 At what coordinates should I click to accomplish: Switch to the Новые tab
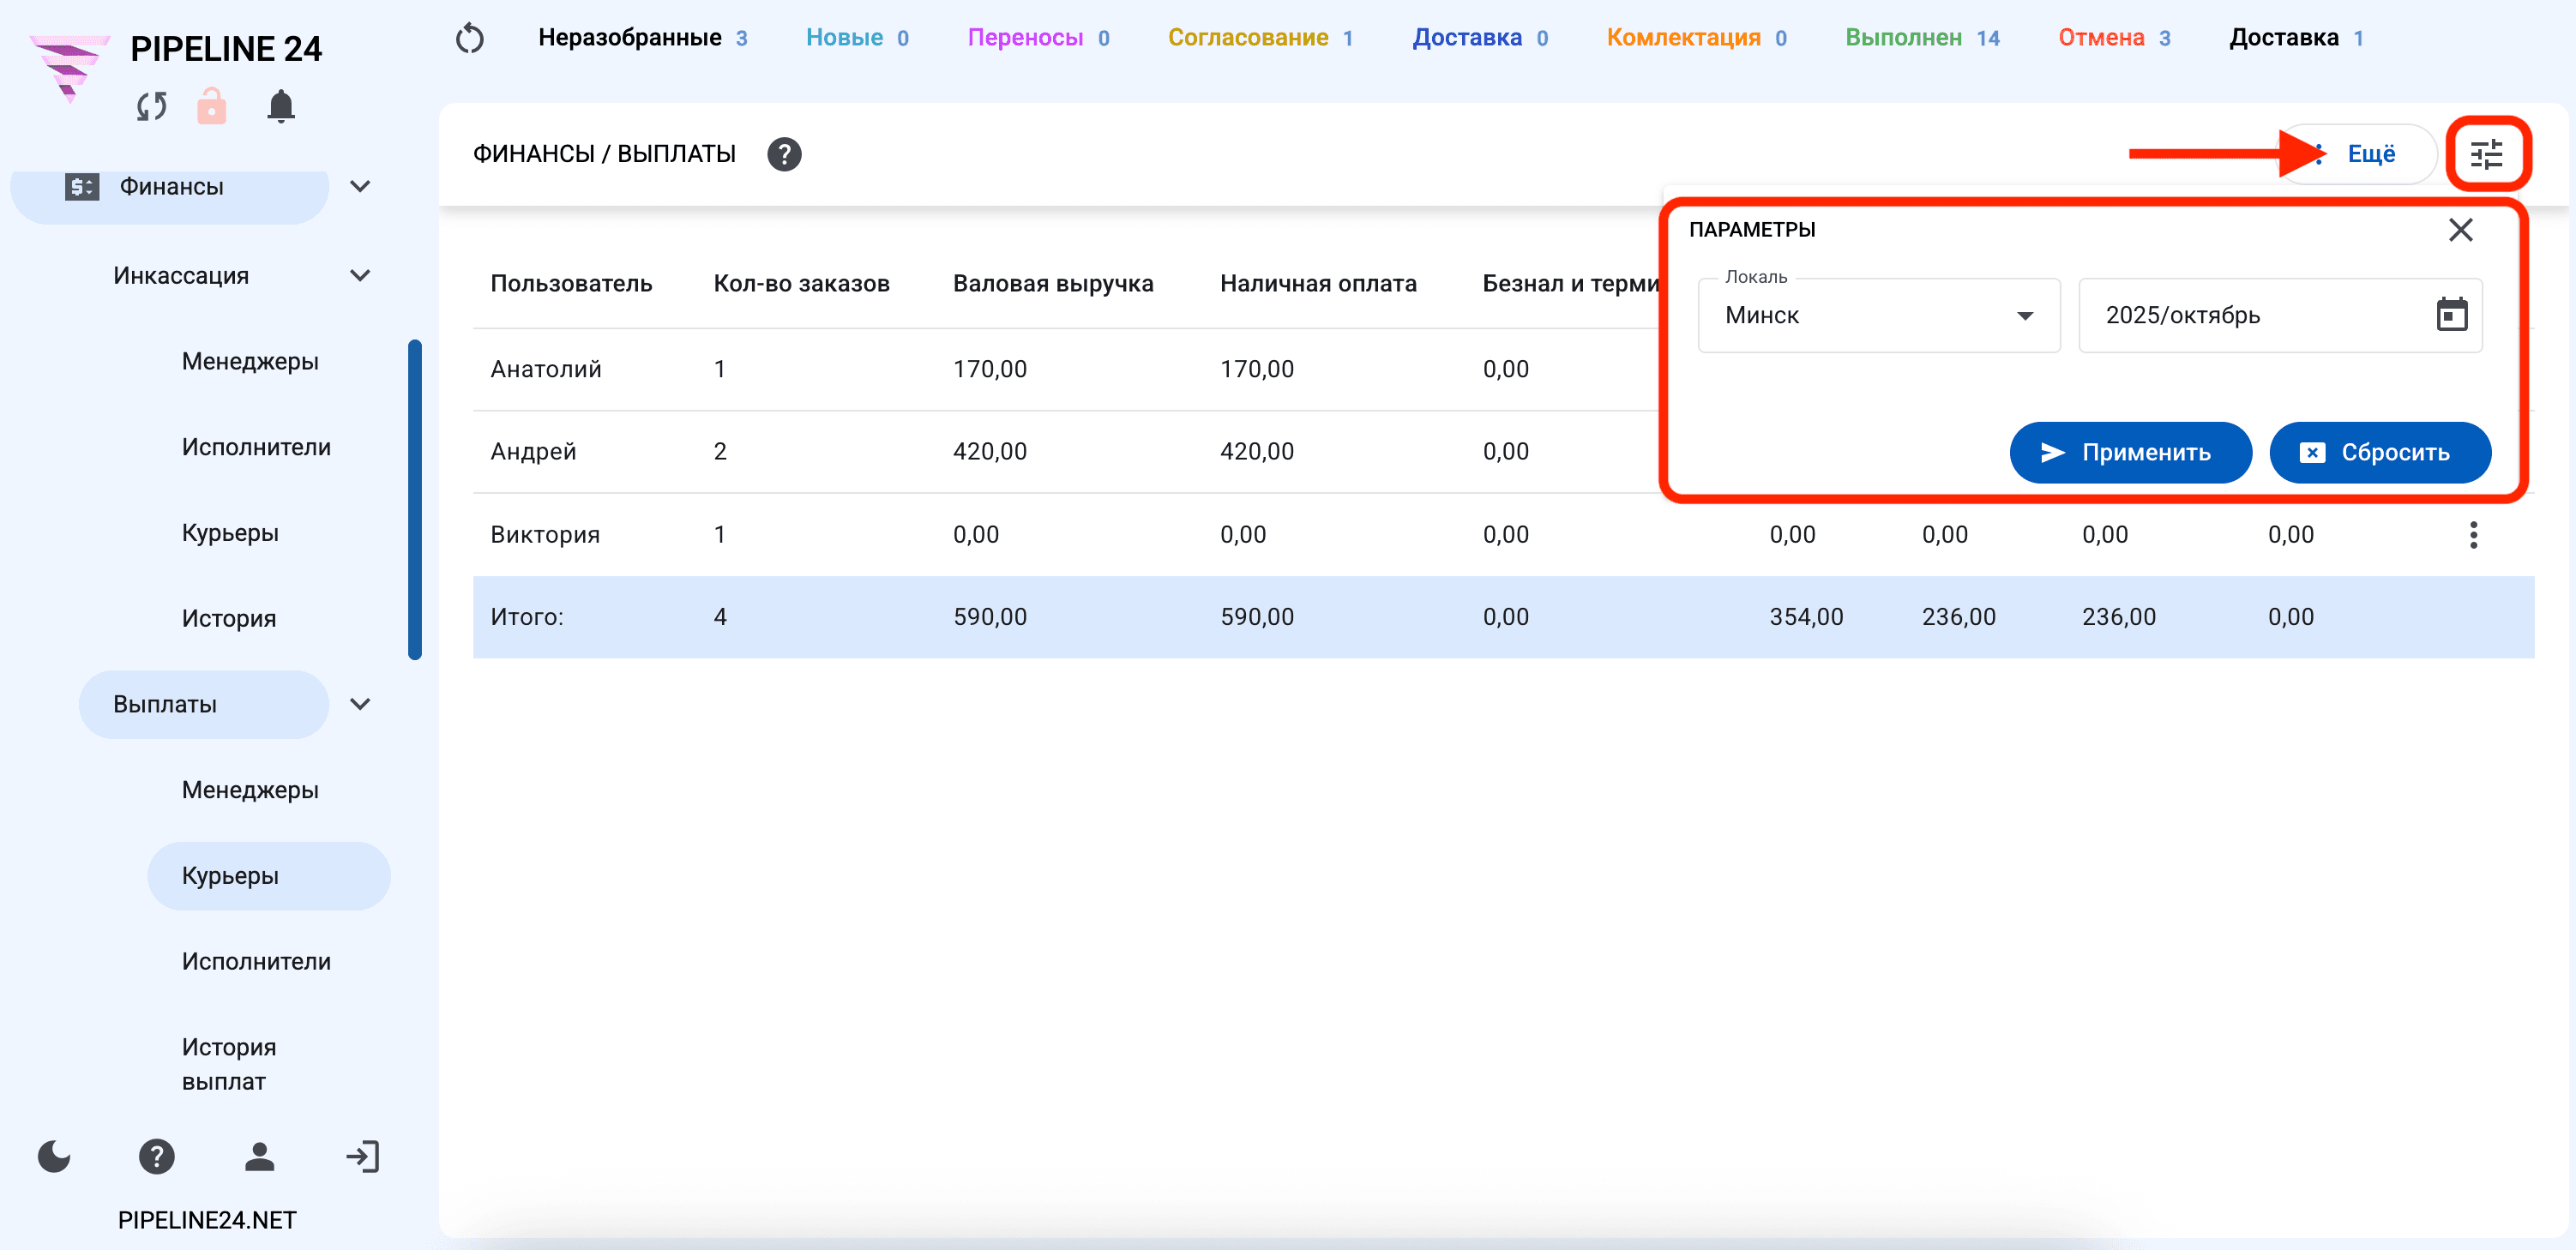(857, 38)
